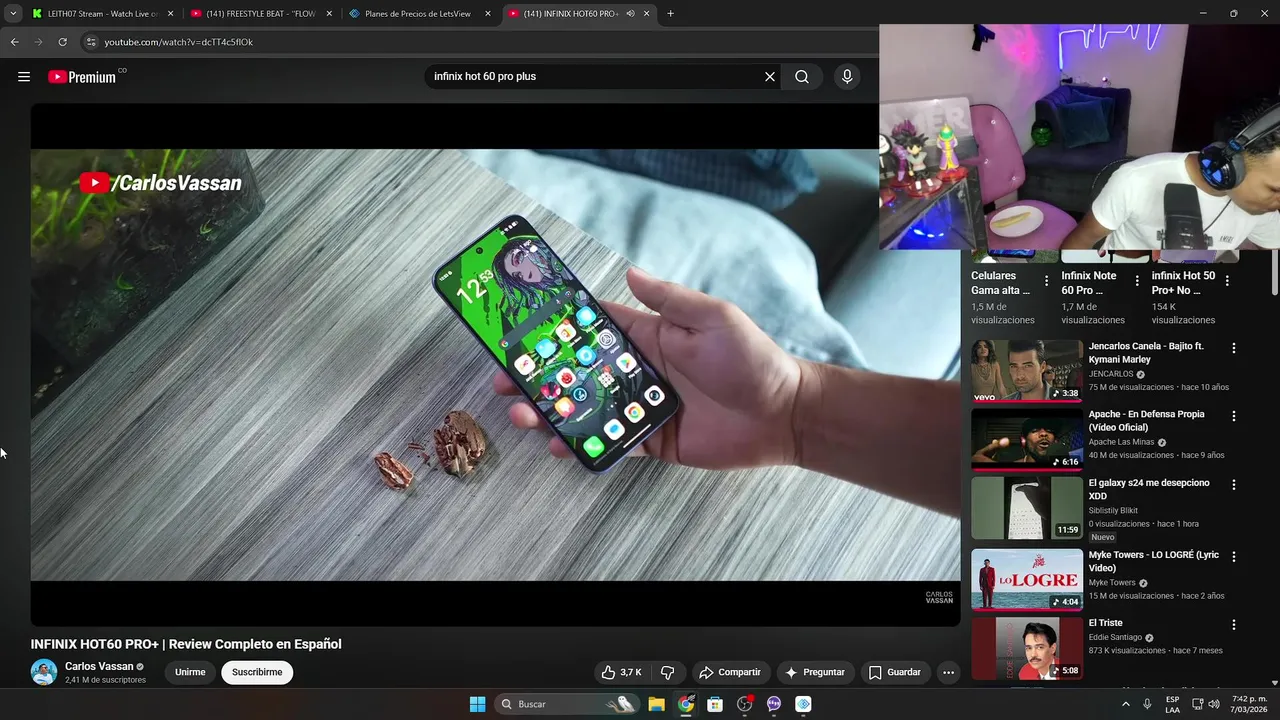The image size is (1280, 720).
Task: Open options for Celulares Gama alta card
Action: [1047, 281]
